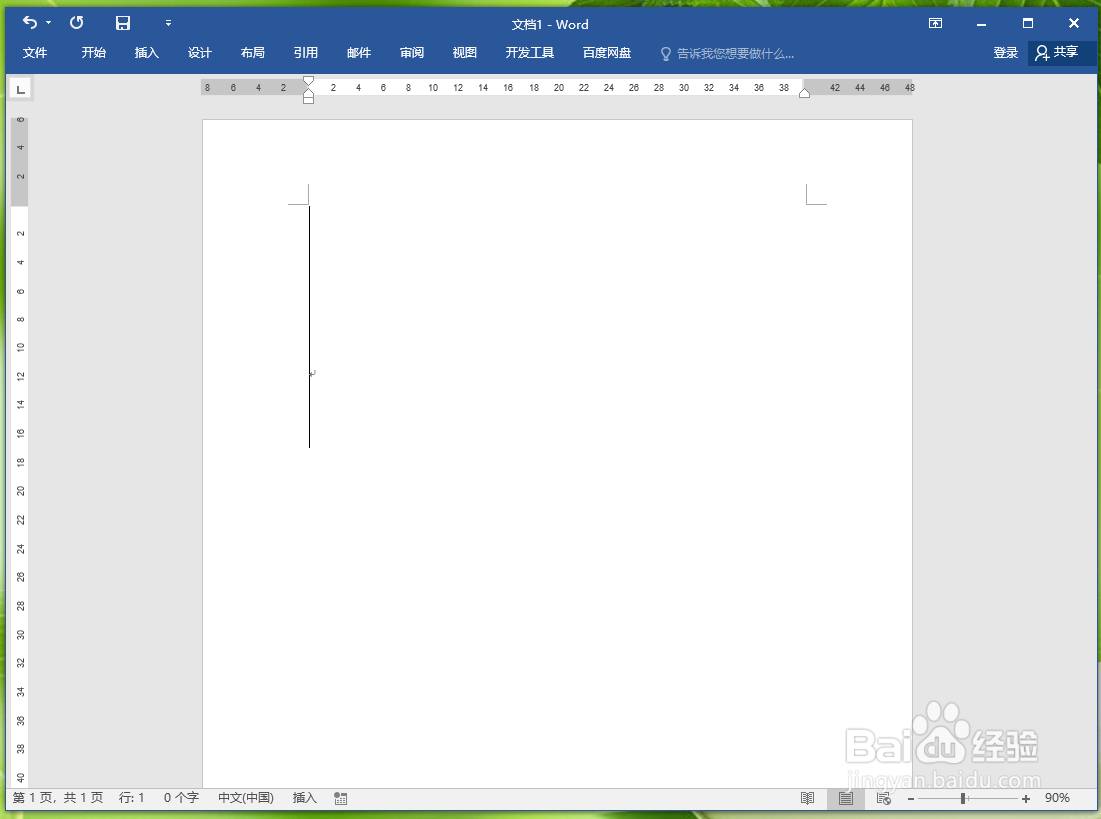The image size is (1101, 819).
Task: Click on the vertical ruler
Action: point(20,450)
